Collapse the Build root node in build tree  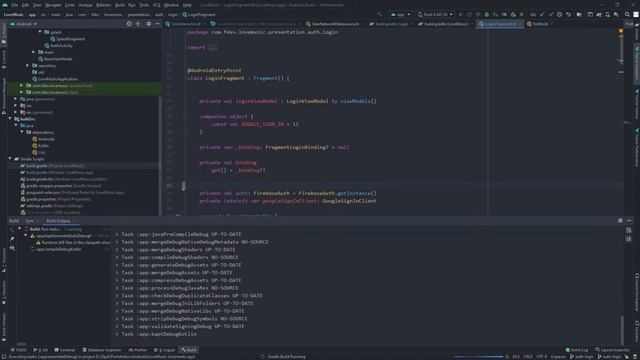click(x=20, y=229)
